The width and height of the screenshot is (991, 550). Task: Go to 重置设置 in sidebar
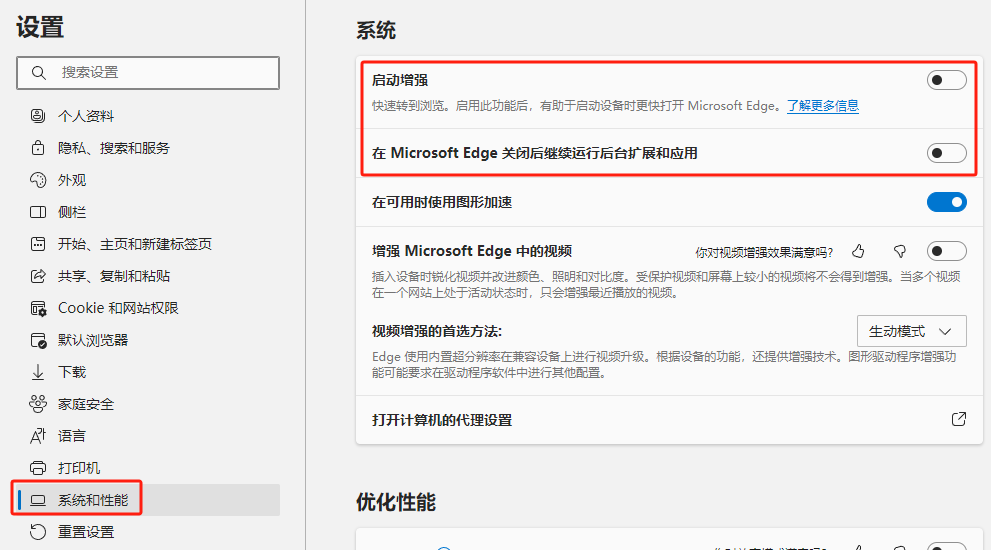(86, 532)
